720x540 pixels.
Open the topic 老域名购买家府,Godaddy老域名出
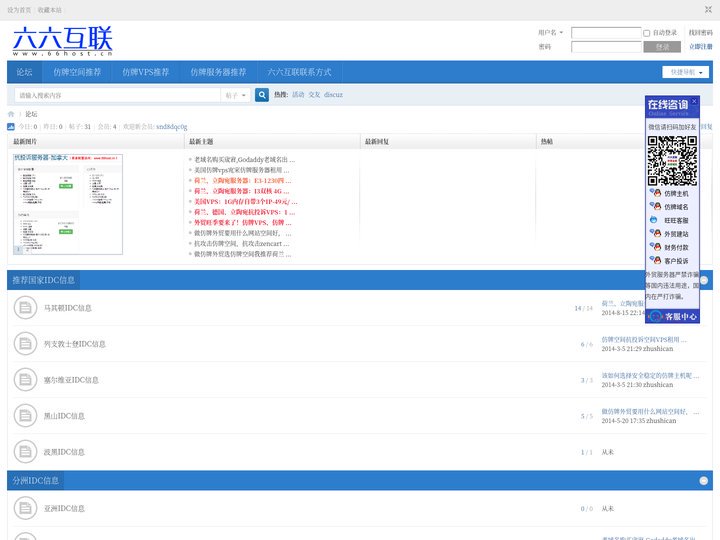click(244, 159)
